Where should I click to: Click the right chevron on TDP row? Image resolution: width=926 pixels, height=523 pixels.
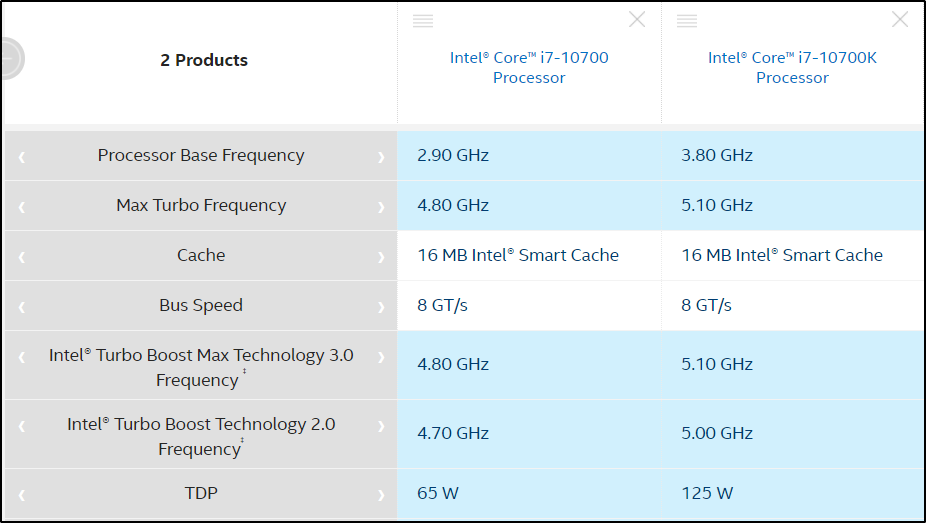[381, 495]
